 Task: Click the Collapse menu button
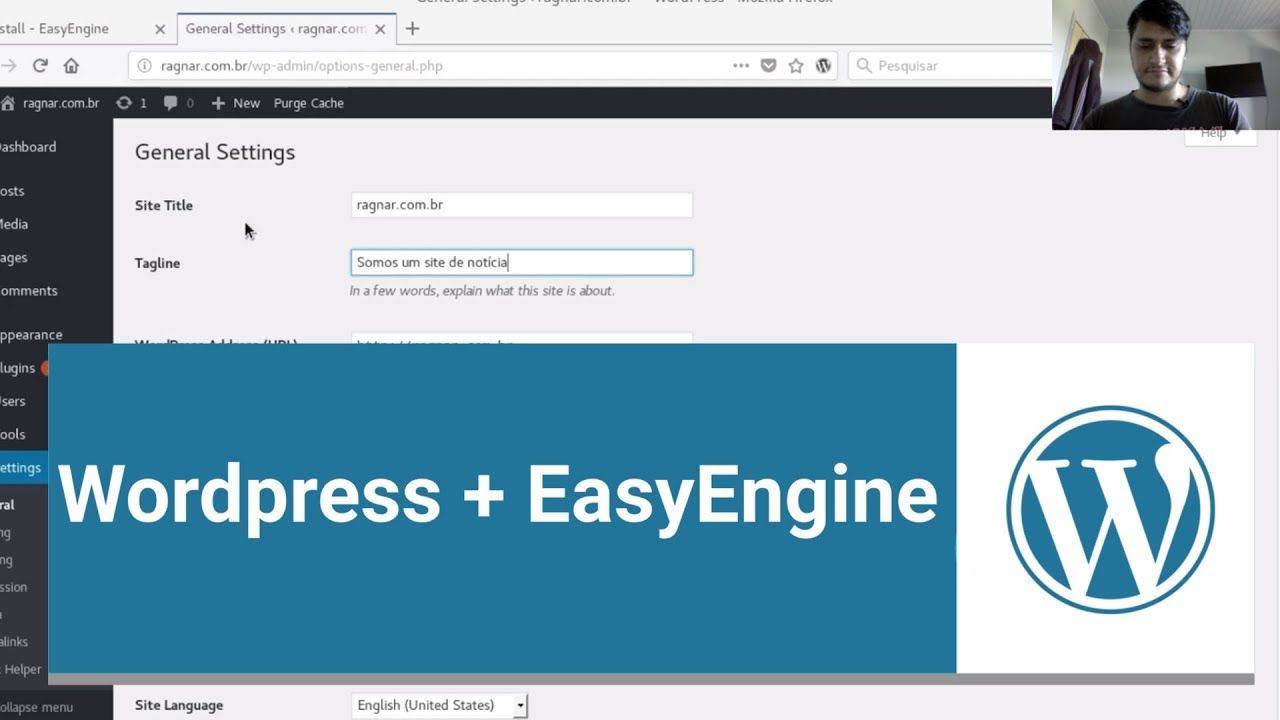click(x=37, y=707)
